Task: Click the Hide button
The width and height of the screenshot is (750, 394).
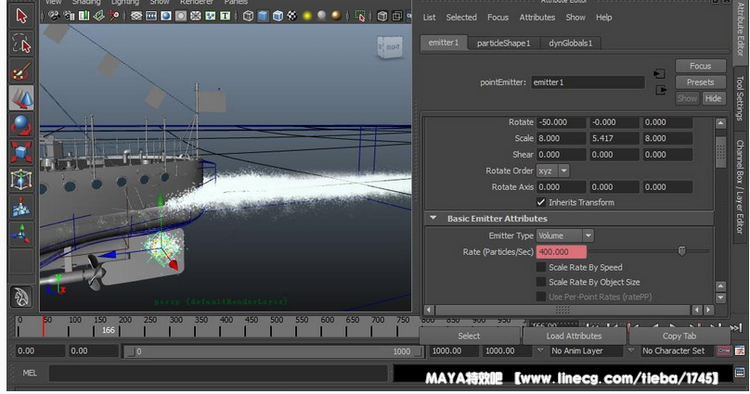Action: pyautogui.click(x=713, y=98)
